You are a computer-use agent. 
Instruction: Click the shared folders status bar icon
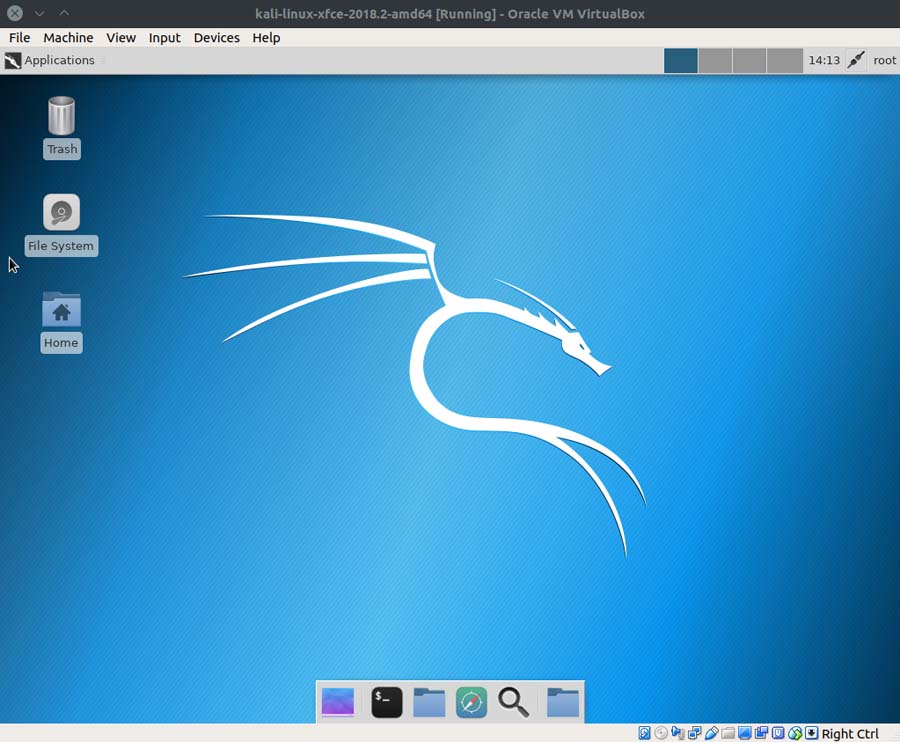coord(727,734)
